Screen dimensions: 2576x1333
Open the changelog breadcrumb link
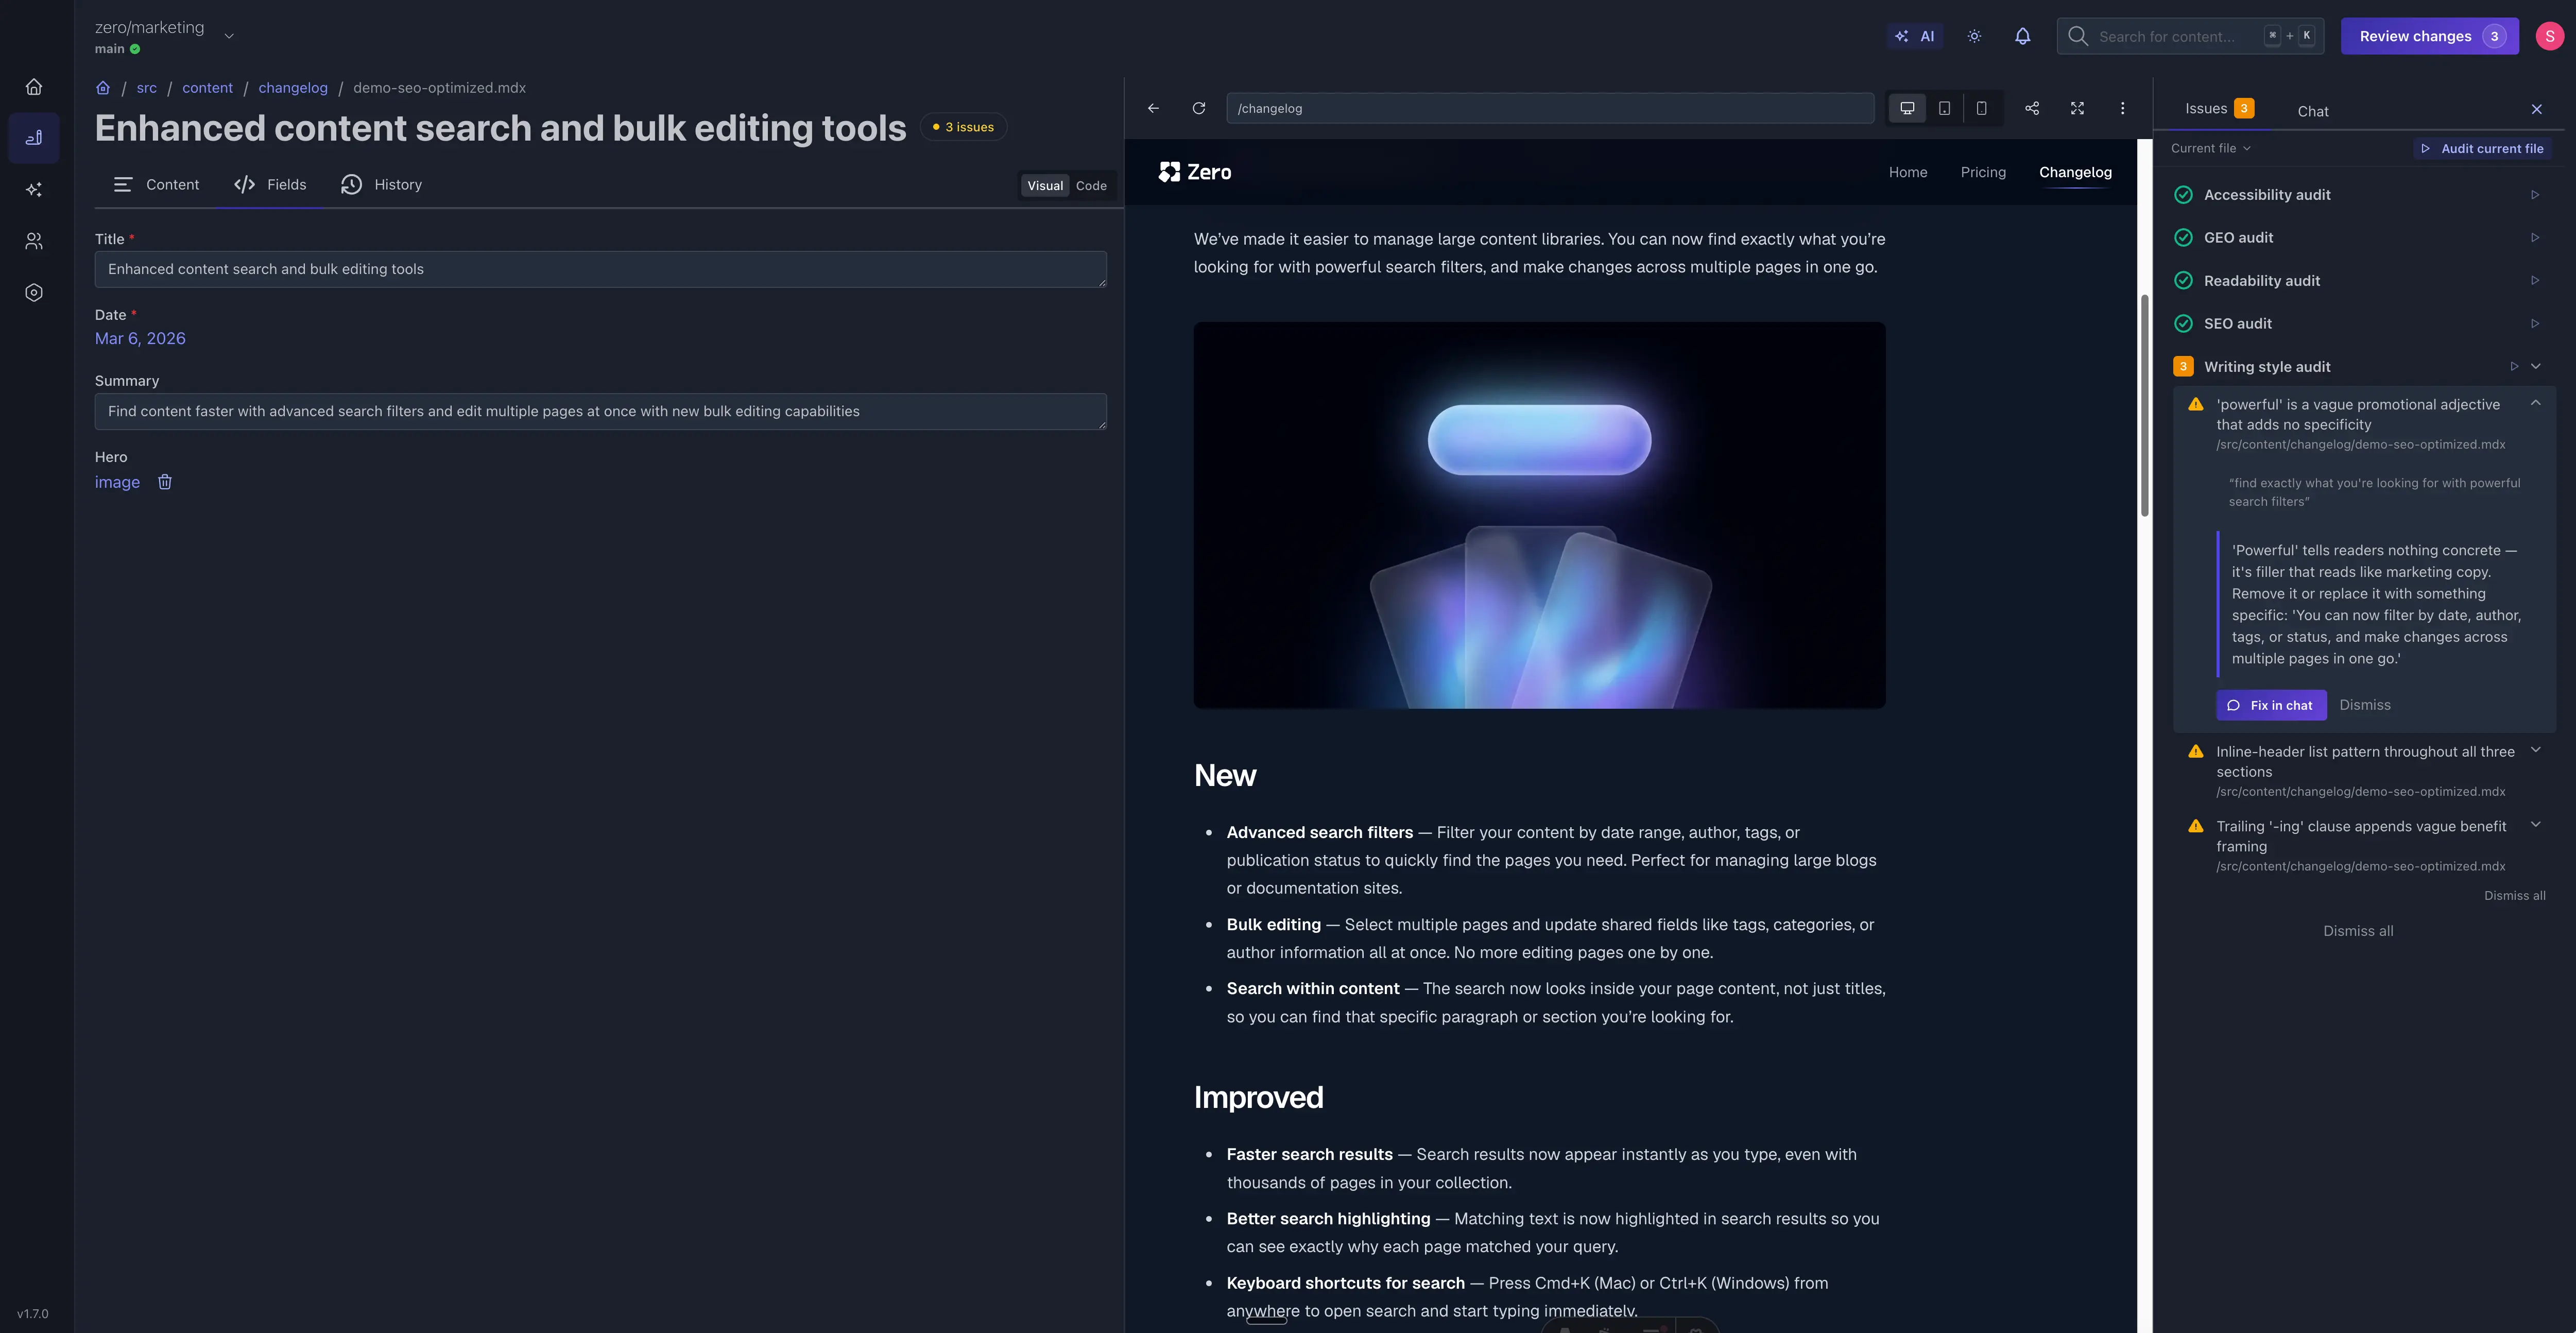point(293,88)
